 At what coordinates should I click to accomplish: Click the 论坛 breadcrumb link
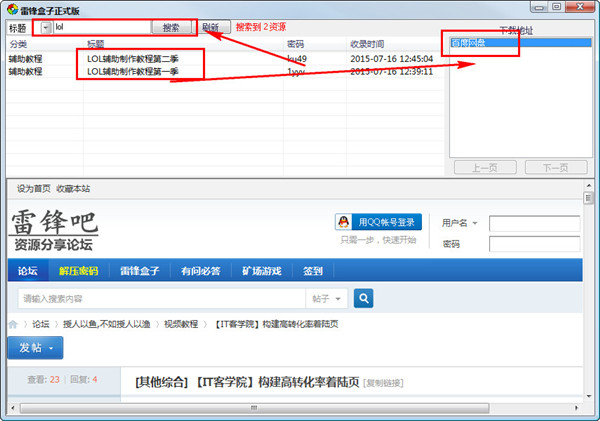point(41,324)
